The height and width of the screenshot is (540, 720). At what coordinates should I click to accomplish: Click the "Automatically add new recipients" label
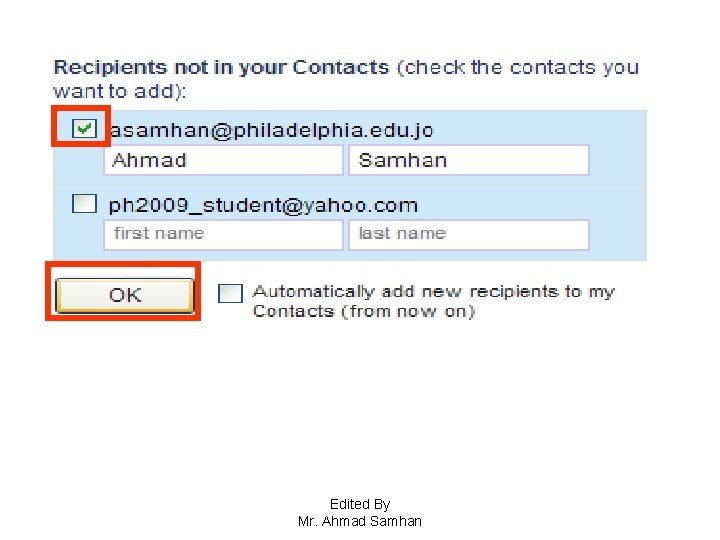coord(433,292)
